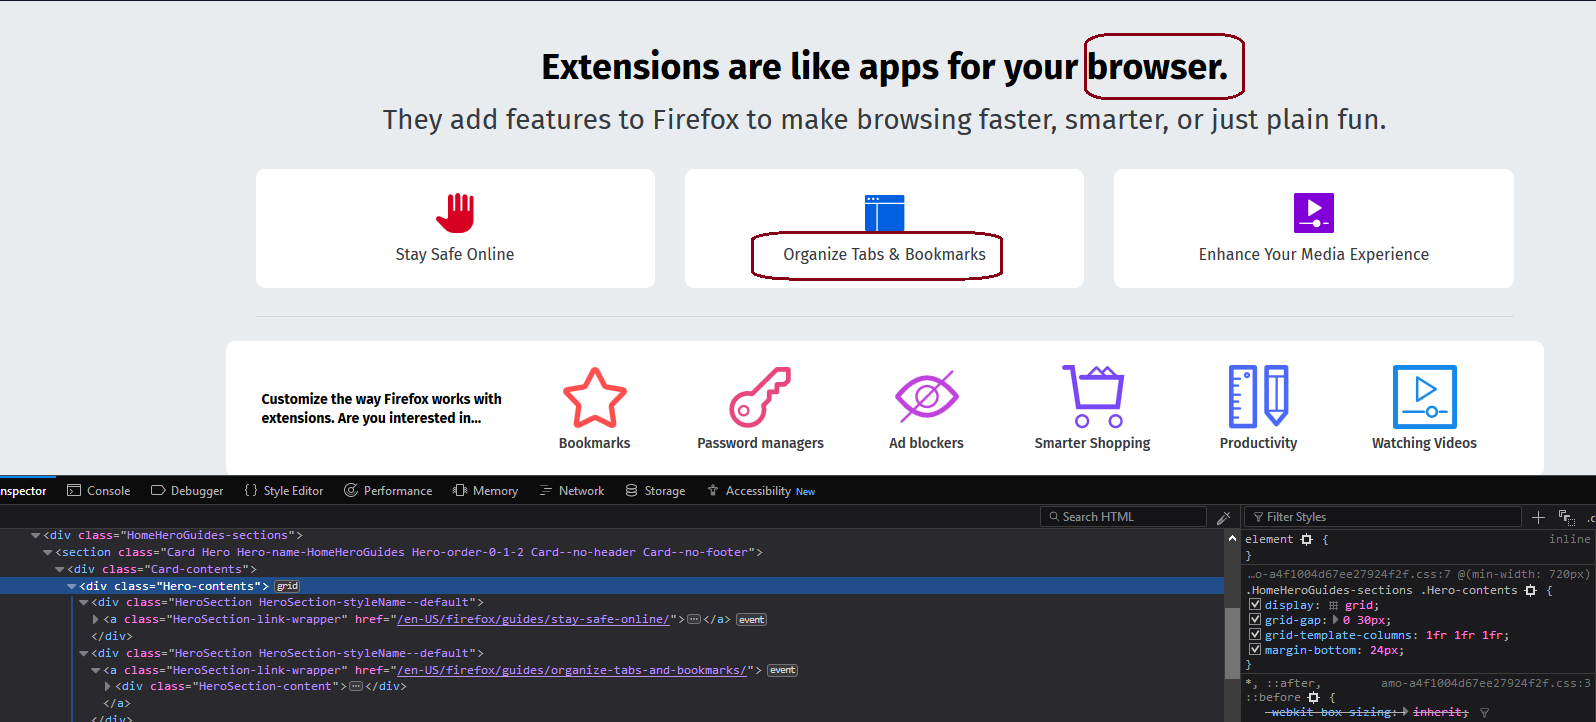Image resolution: width=1596 pixels, height=722 pixels.
Task: Collapse the selected Hero-contents div node
Action: (72, 586)
